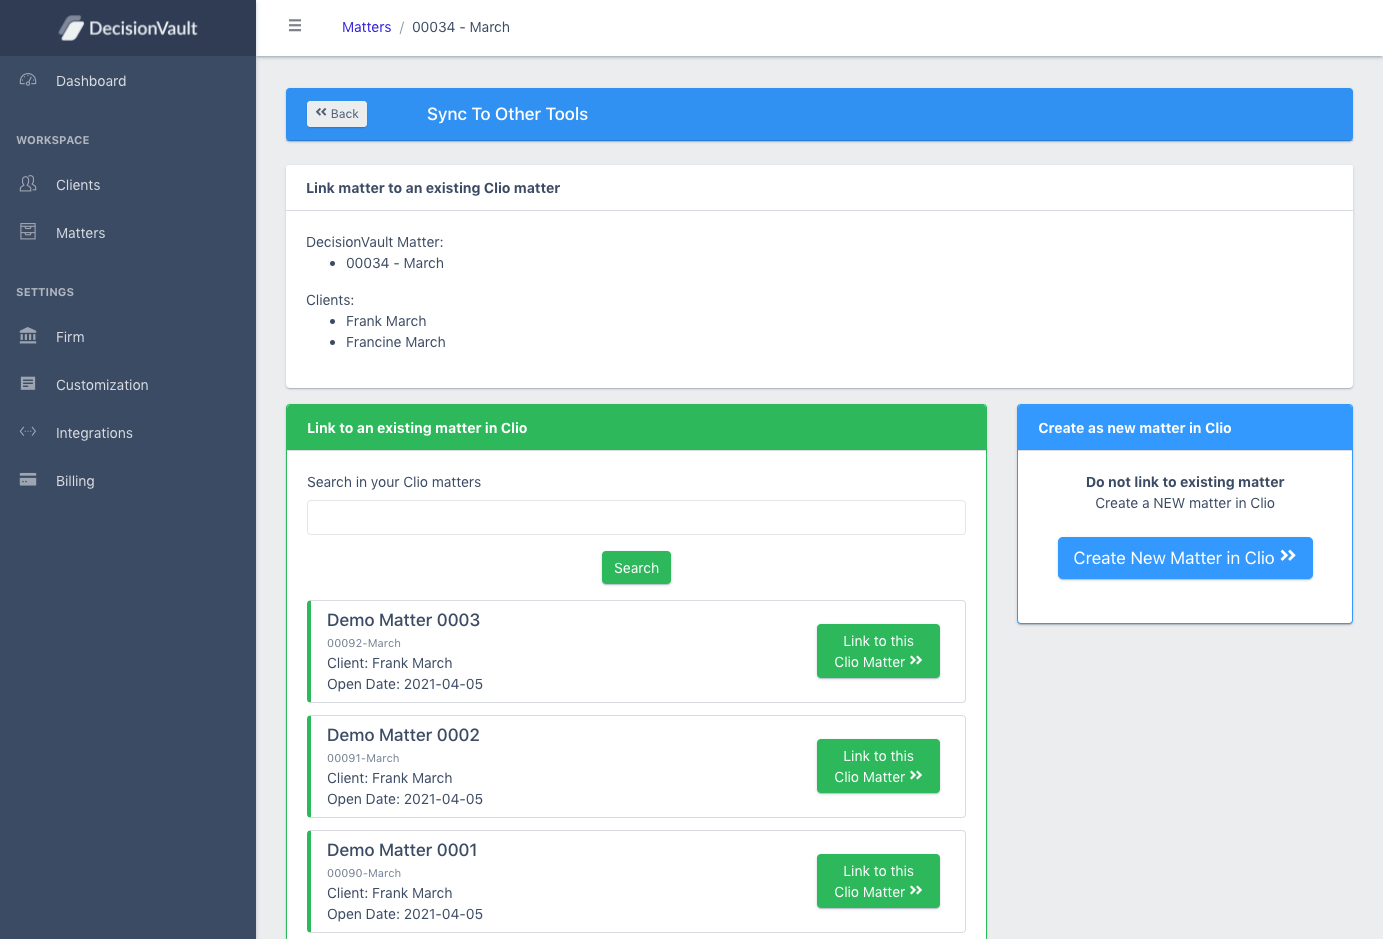Click the Do not link to existing matter text
Image resolution: width=1383 pixels, height=939 pixels.
(x=1185, y=482)
